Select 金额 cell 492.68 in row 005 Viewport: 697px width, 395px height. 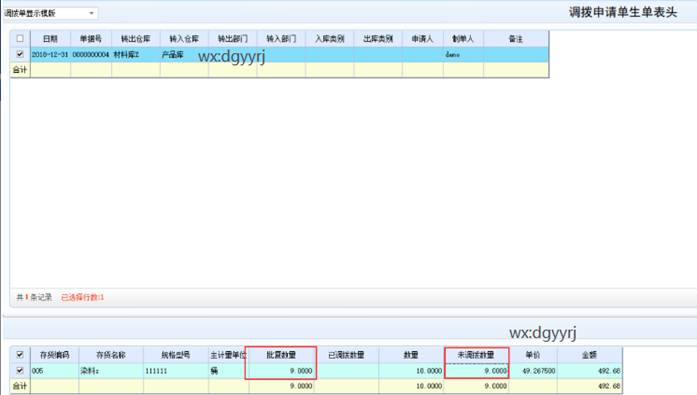[589, 371]
